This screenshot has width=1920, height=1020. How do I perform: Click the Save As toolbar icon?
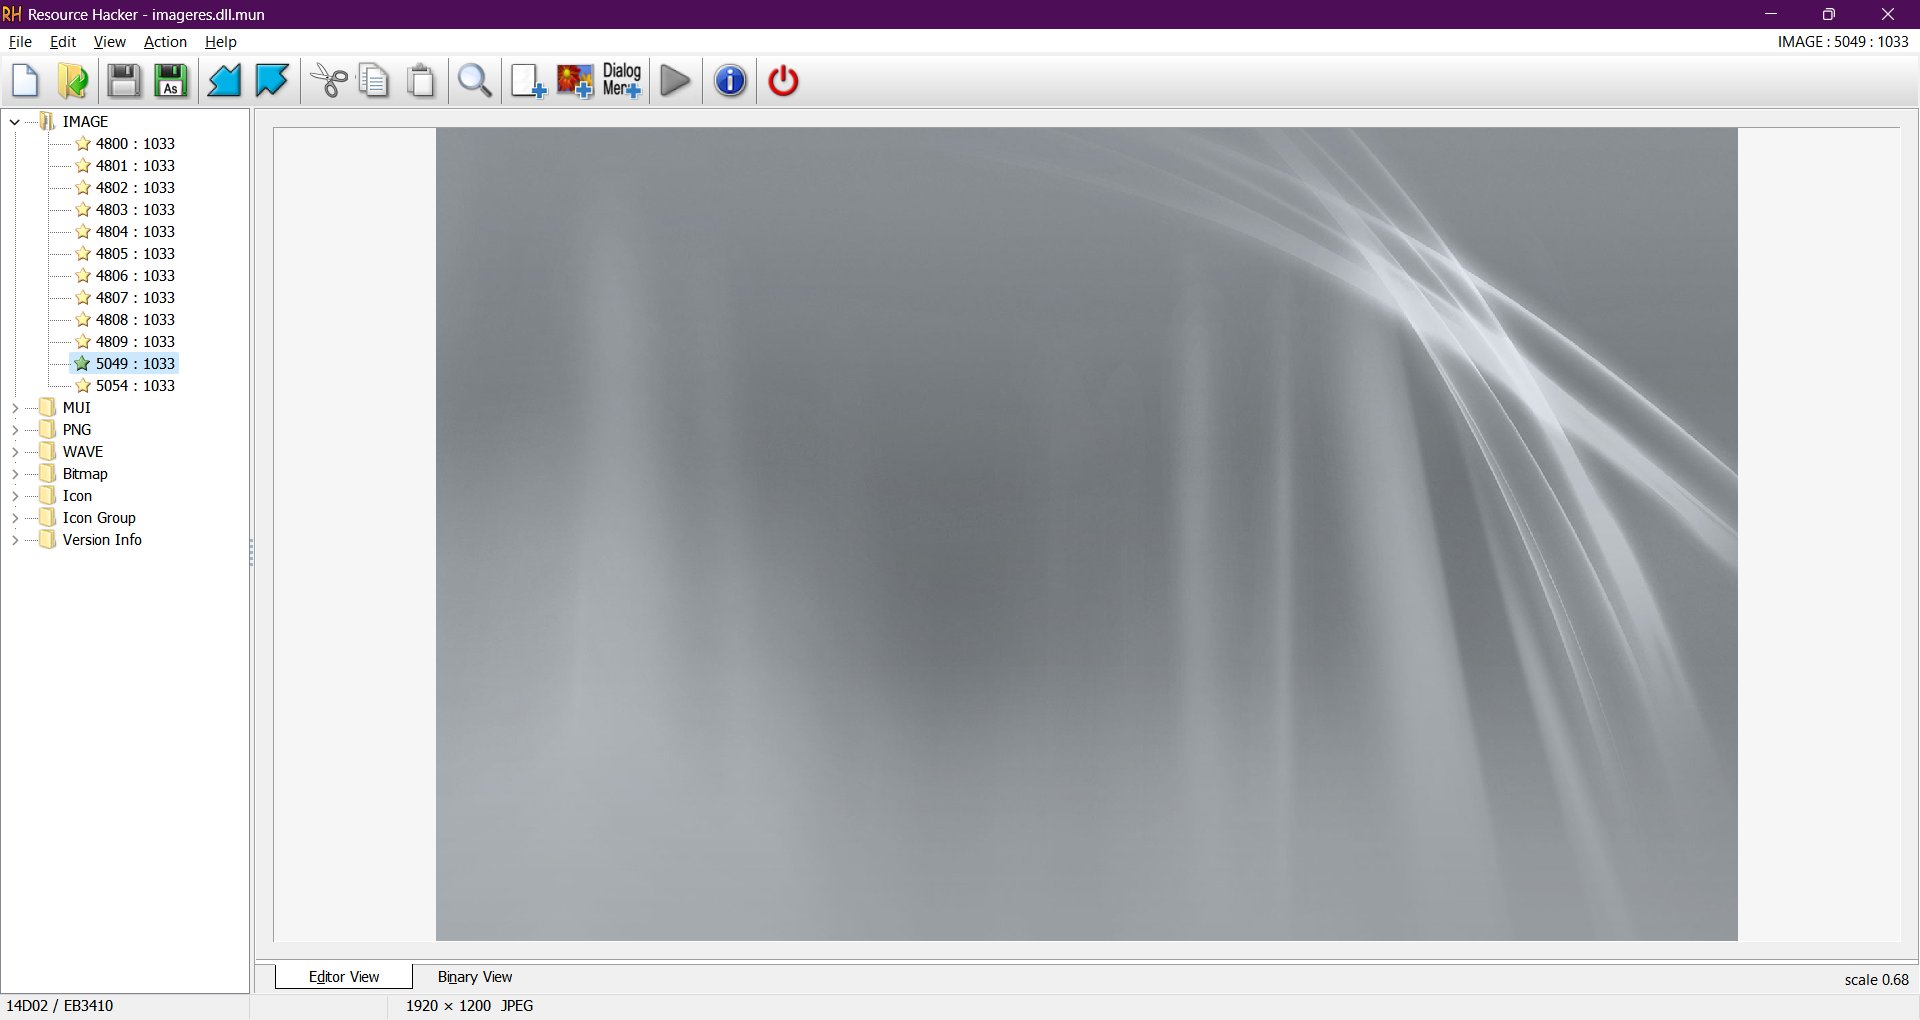(170, 81)
